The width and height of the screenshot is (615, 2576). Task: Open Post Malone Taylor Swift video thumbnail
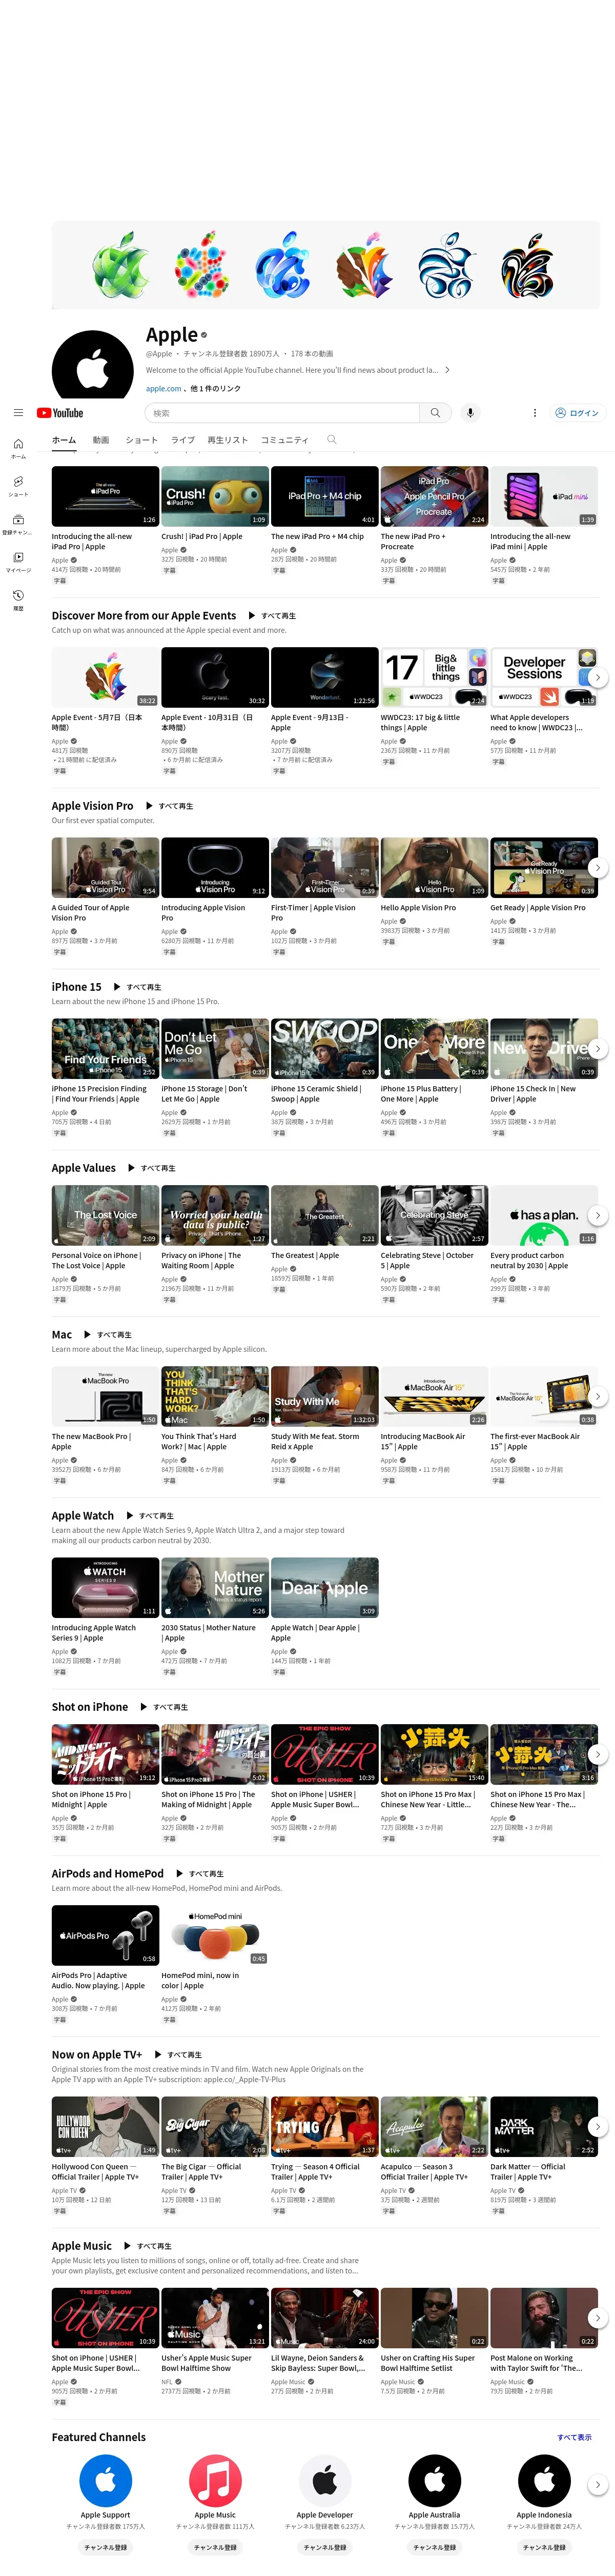tap(544, 2317)
